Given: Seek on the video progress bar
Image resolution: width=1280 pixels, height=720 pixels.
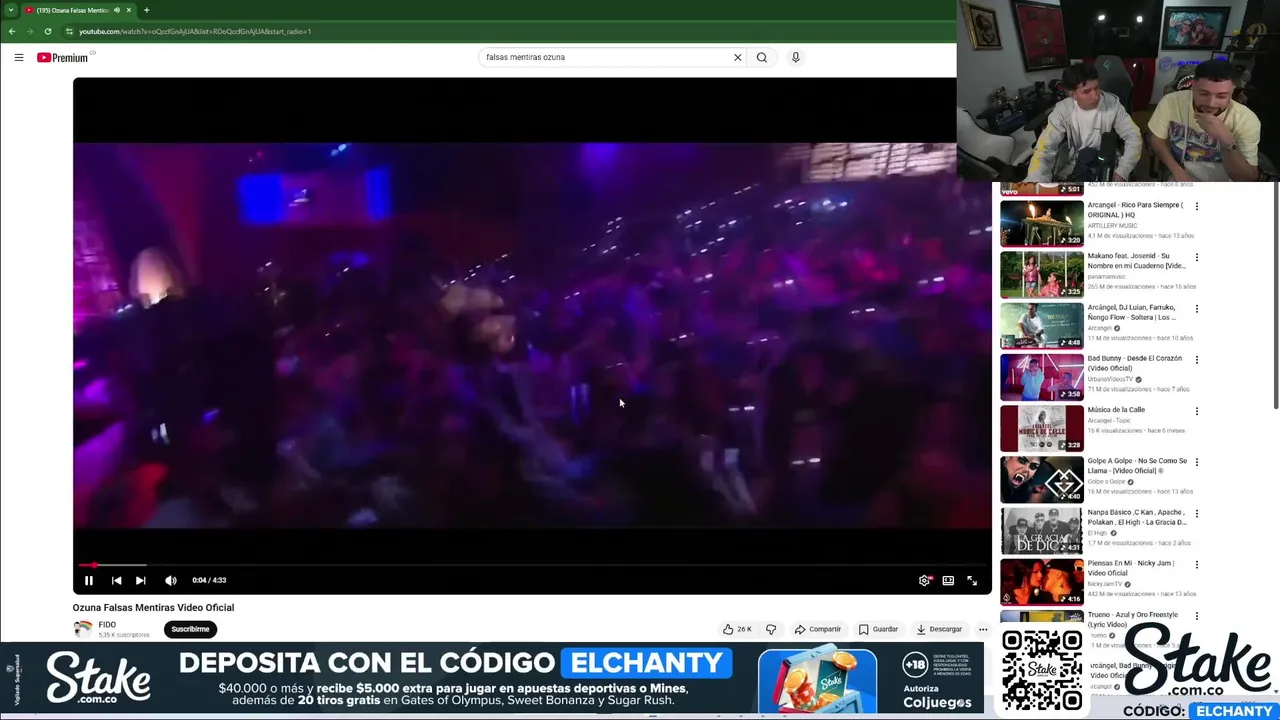Looking at the screenshot, I should point(532,565).
